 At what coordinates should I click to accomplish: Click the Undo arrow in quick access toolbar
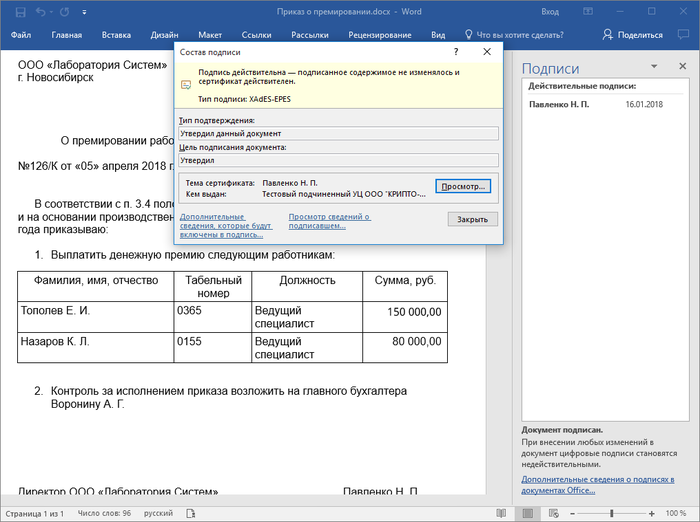point(41,11)
